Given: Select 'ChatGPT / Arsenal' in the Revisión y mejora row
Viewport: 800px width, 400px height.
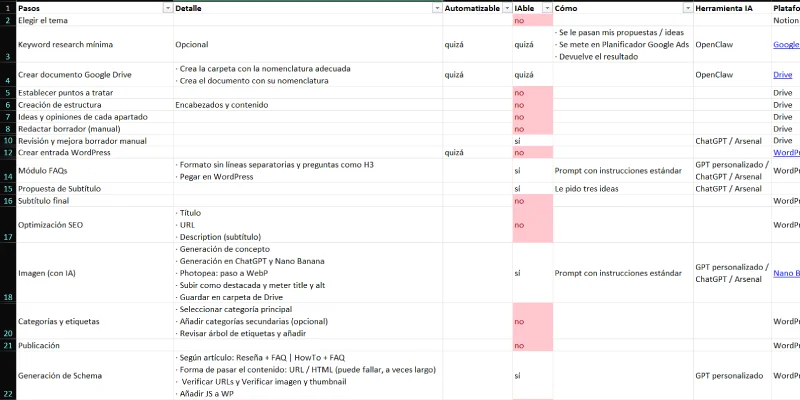Looking at the screenshot, I should (x=732, y=141).
